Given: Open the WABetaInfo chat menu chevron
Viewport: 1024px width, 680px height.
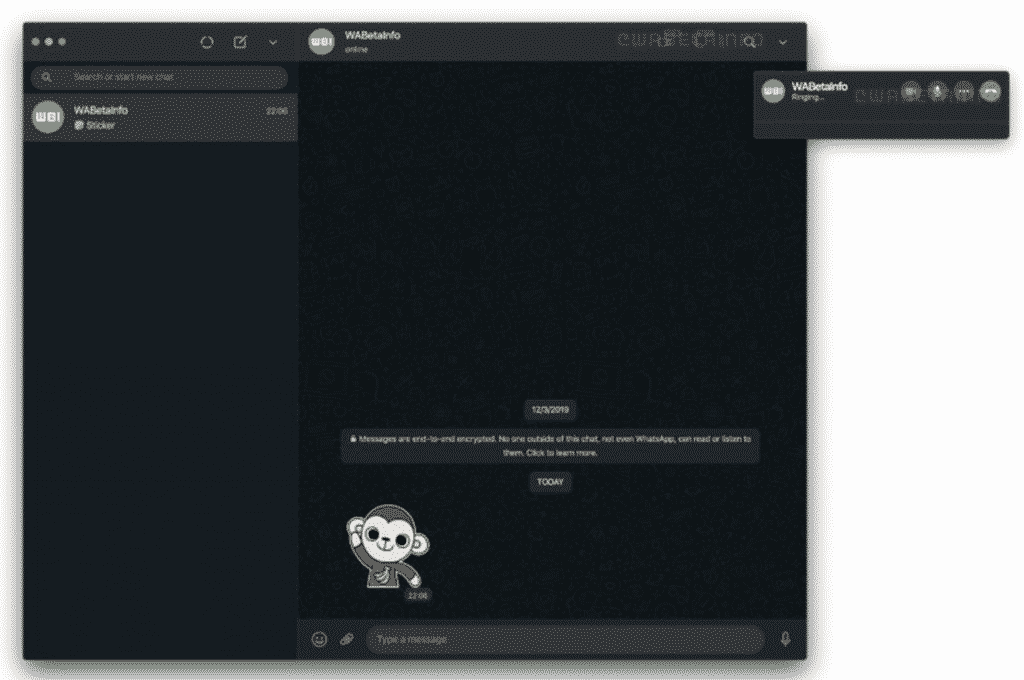Looking at the screenshot, I should coord(783,43).
